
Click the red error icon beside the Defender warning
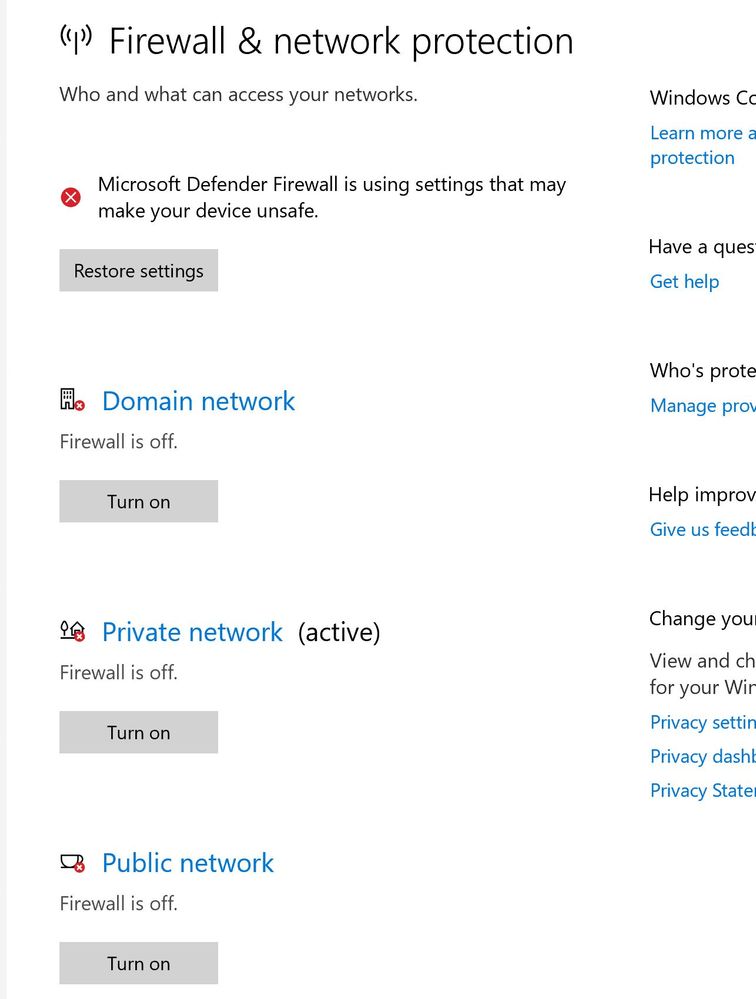click(71, 198)
